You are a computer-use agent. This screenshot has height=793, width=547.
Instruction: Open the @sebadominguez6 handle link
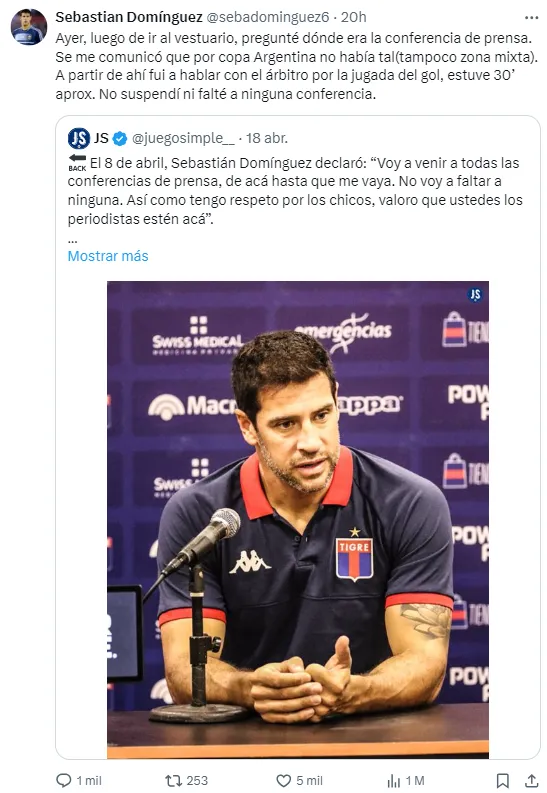coord(268,17)
